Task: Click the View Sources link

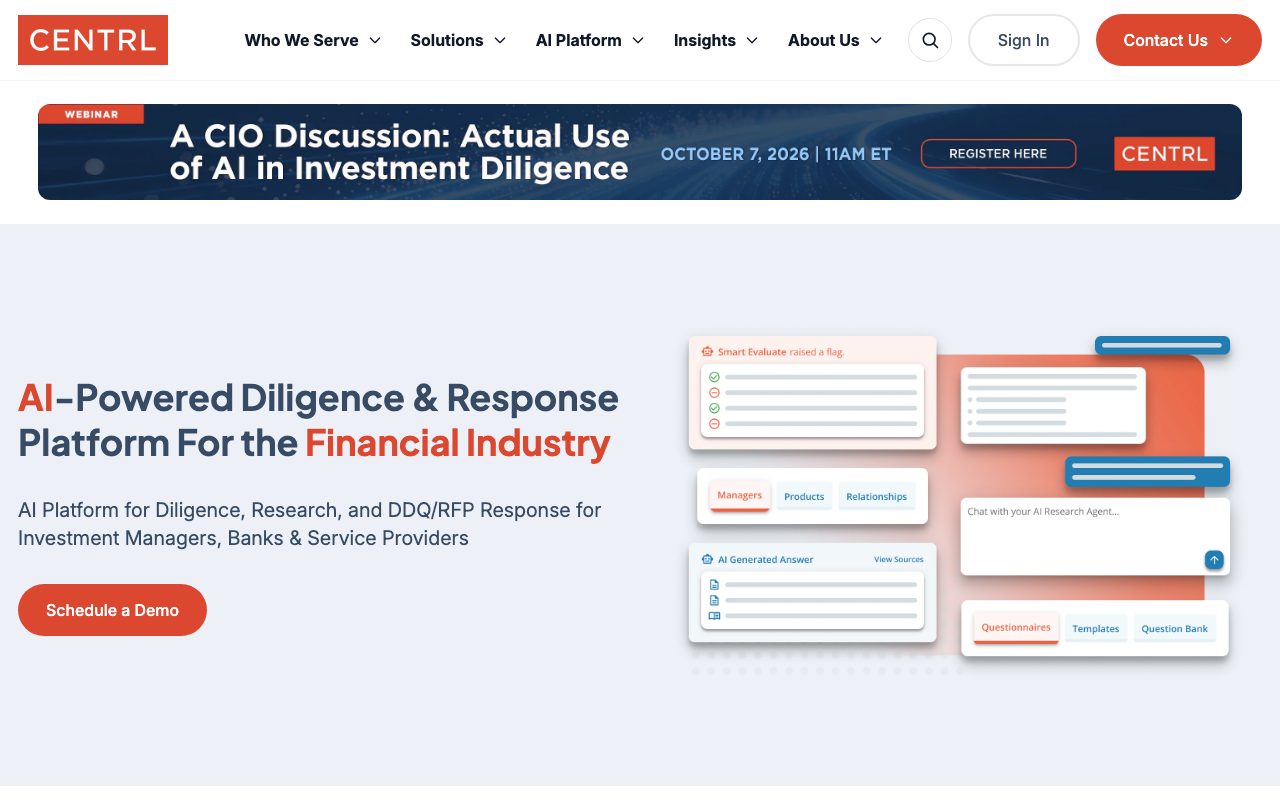Action: (x=899, y=560)
